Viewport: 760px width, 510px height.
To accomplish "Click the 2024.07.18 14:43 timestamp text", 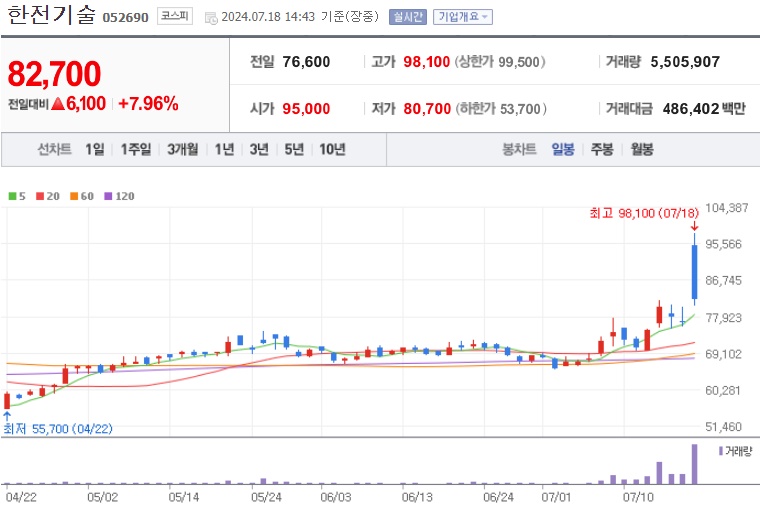I will [x=268, y=17].
